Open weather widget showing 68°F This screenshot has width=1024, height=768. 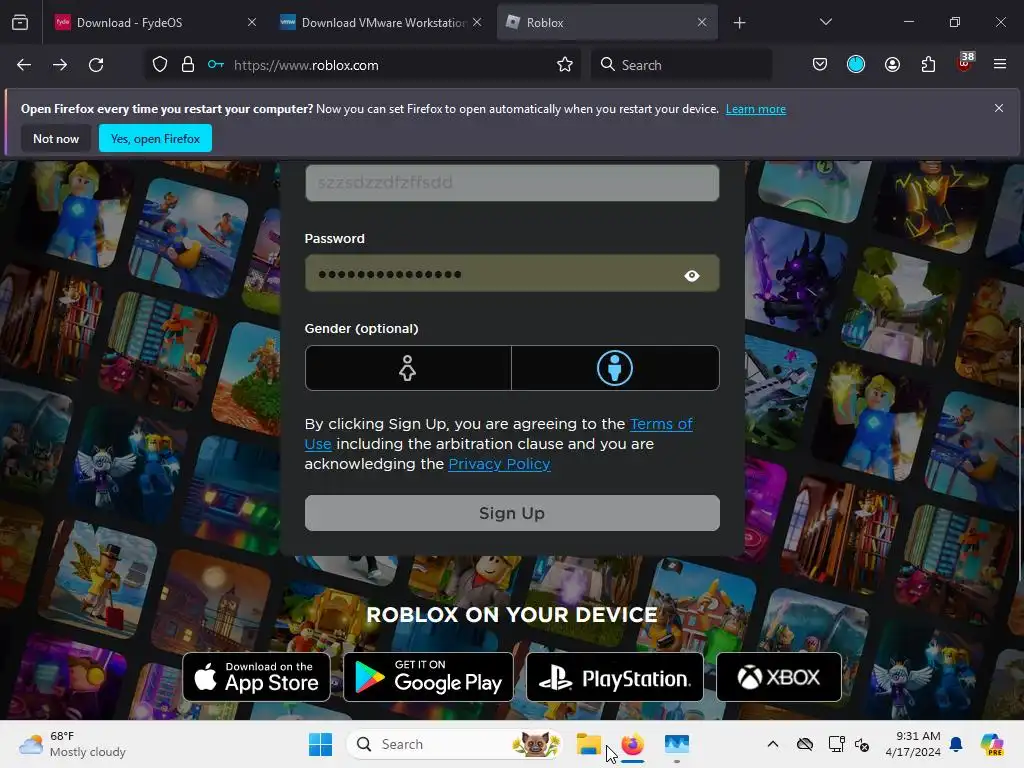[x=72, y=744]
